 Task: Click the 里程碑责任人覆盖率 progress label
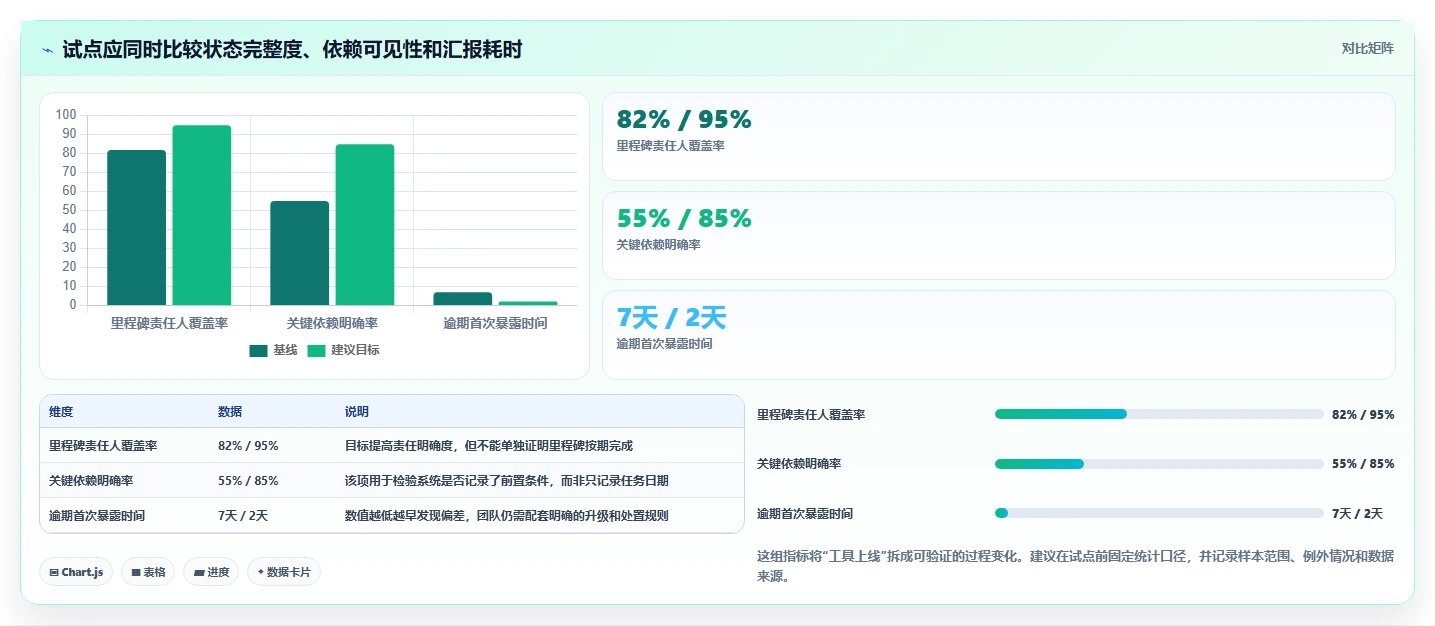811,414
